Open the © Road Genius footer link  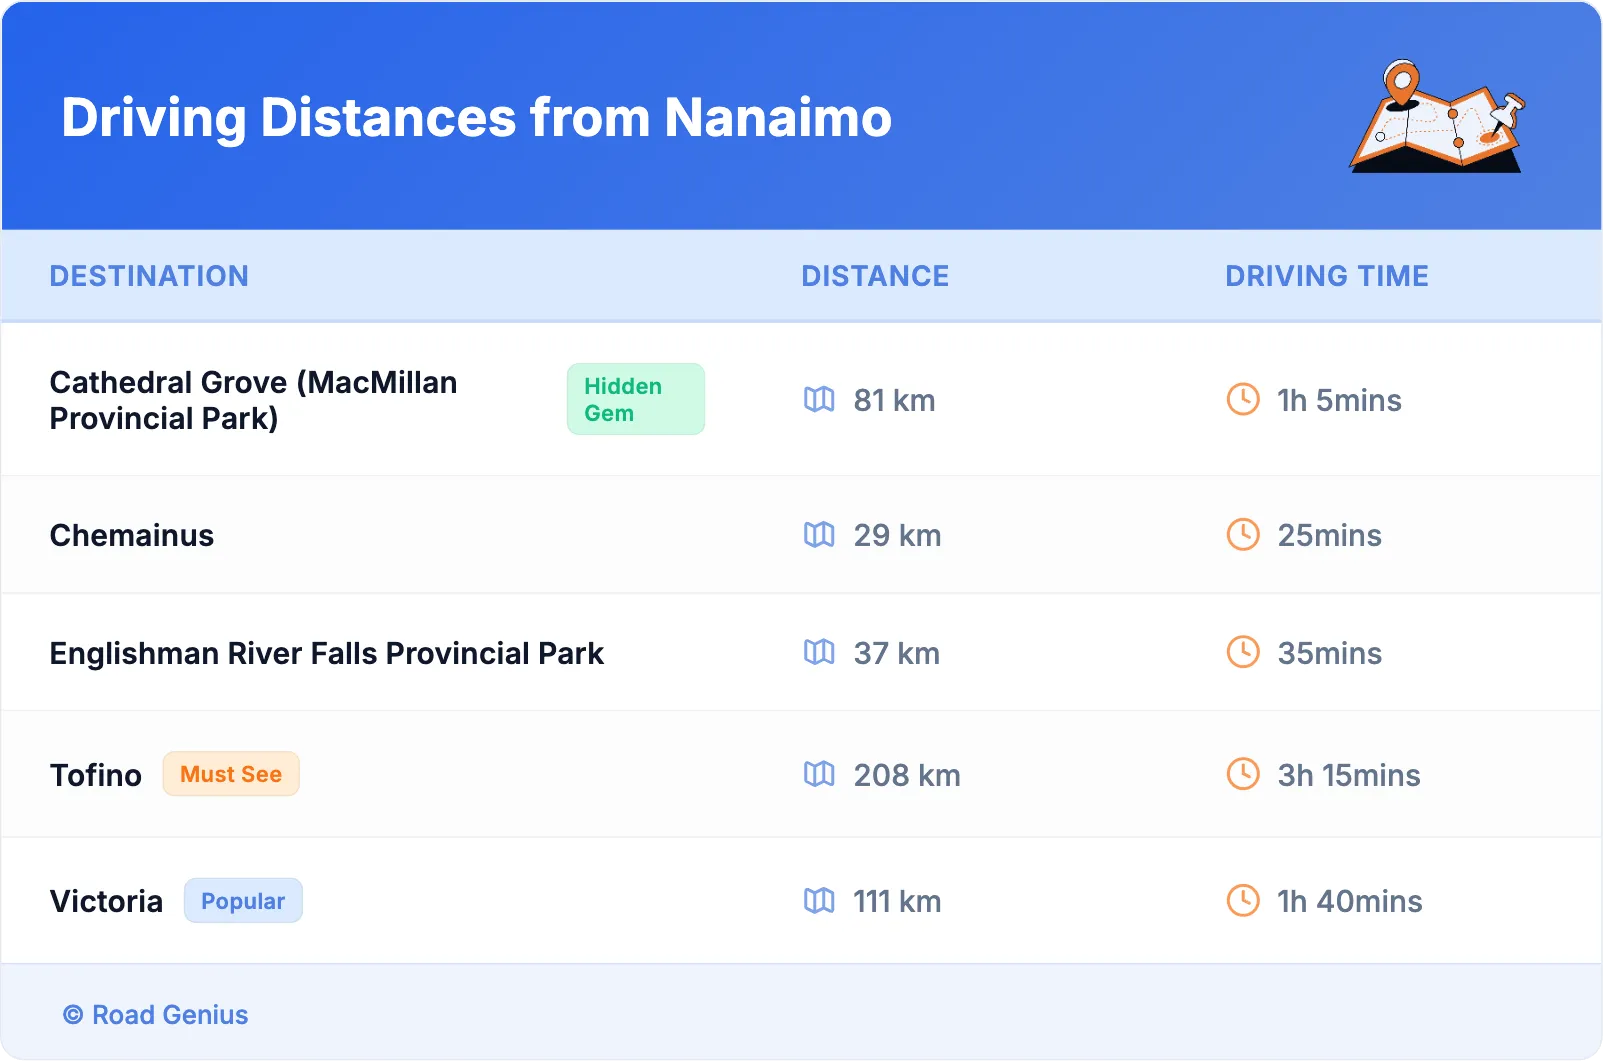coord(156,1015)
